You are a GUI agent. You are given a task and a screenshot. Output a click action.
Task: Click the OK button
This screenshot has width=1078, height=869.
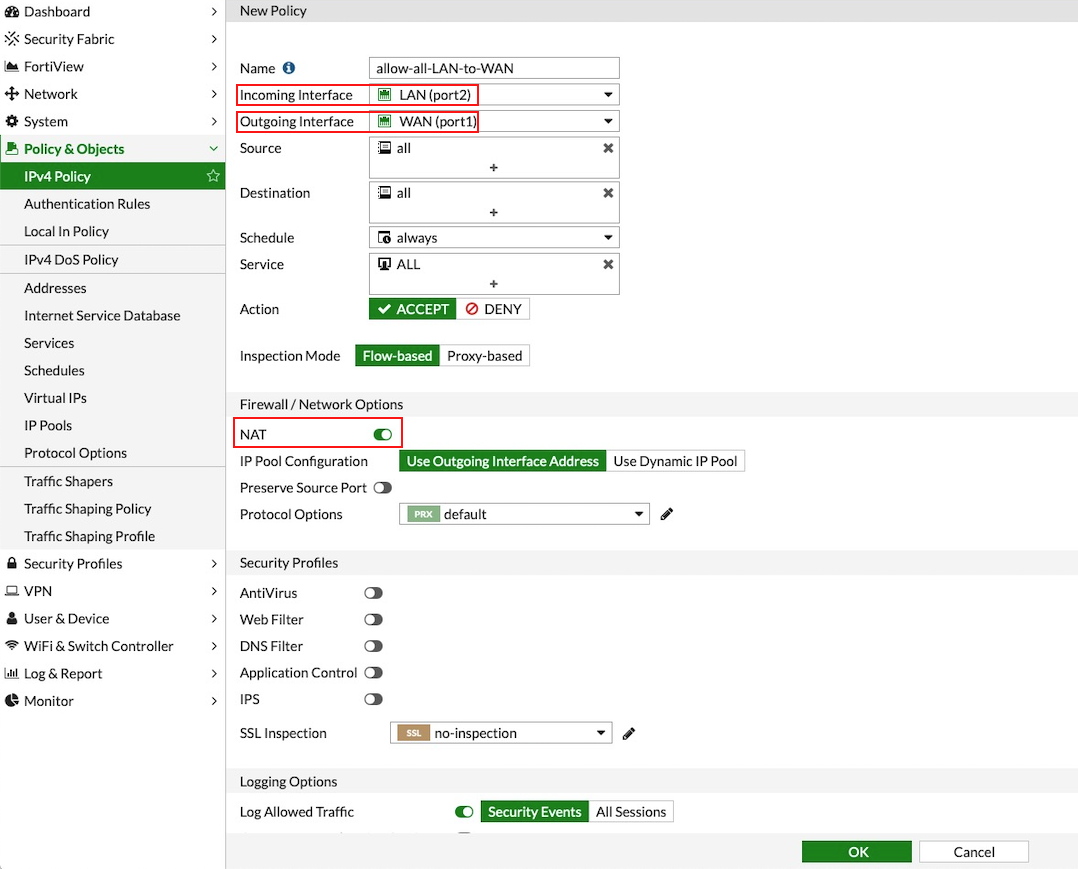pos(857,852)
